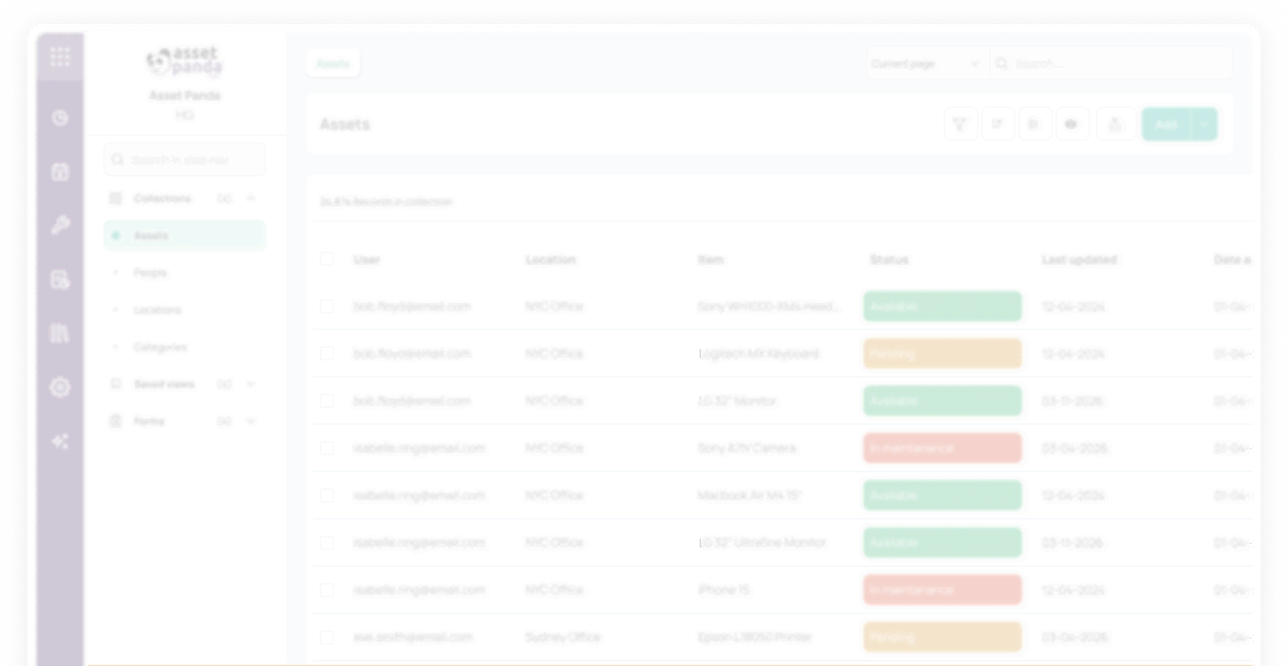Open the document report icon in sidebar
The width and height of the screenshot is (1288, 666).
coord(60,280)
